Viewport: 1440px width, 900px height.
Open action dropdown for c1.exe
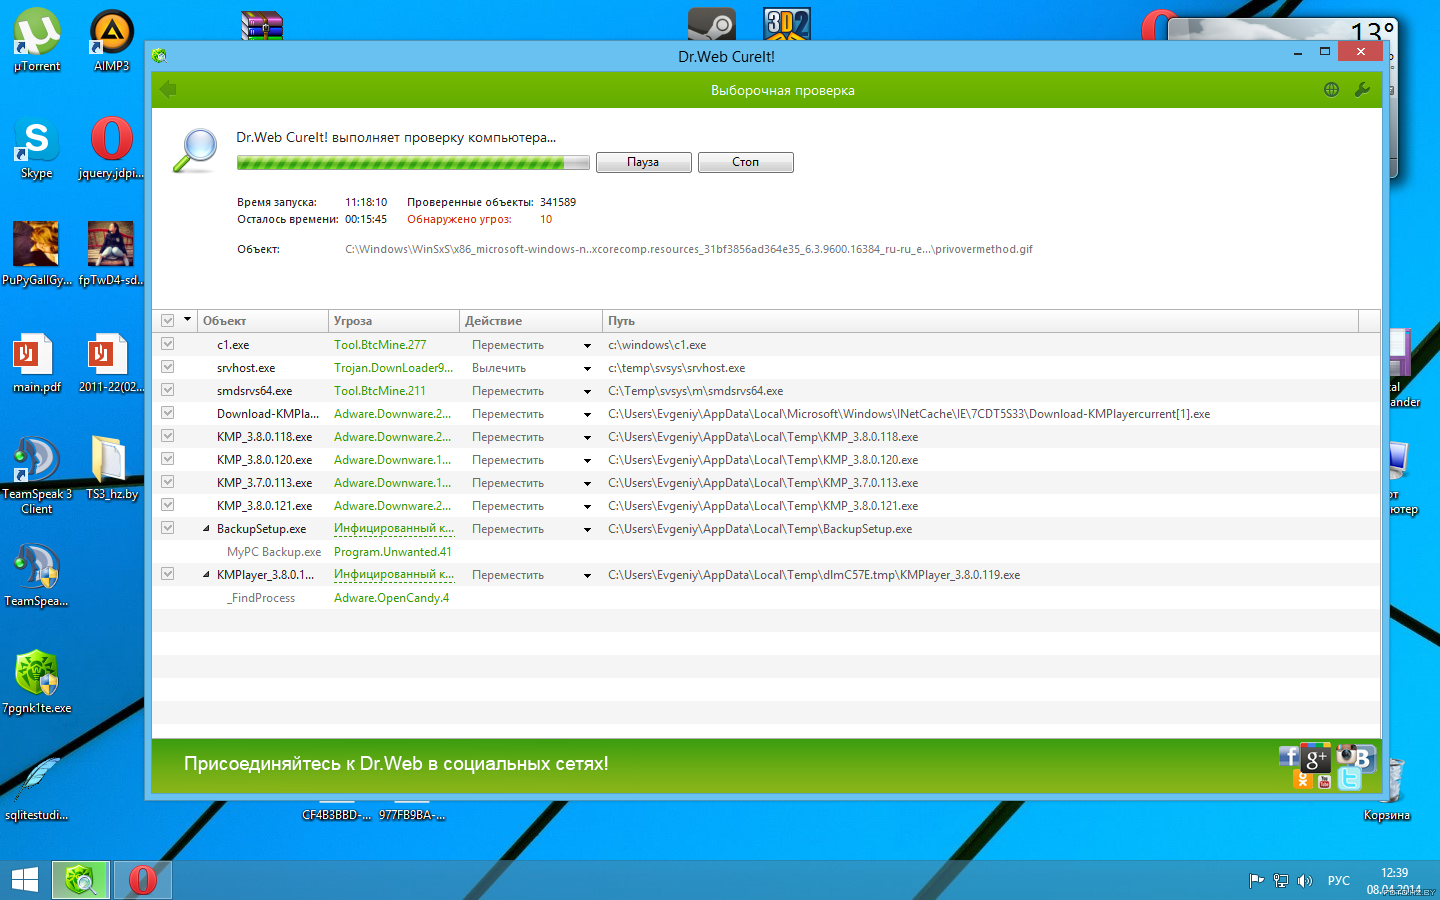click(x=587, y=345)
